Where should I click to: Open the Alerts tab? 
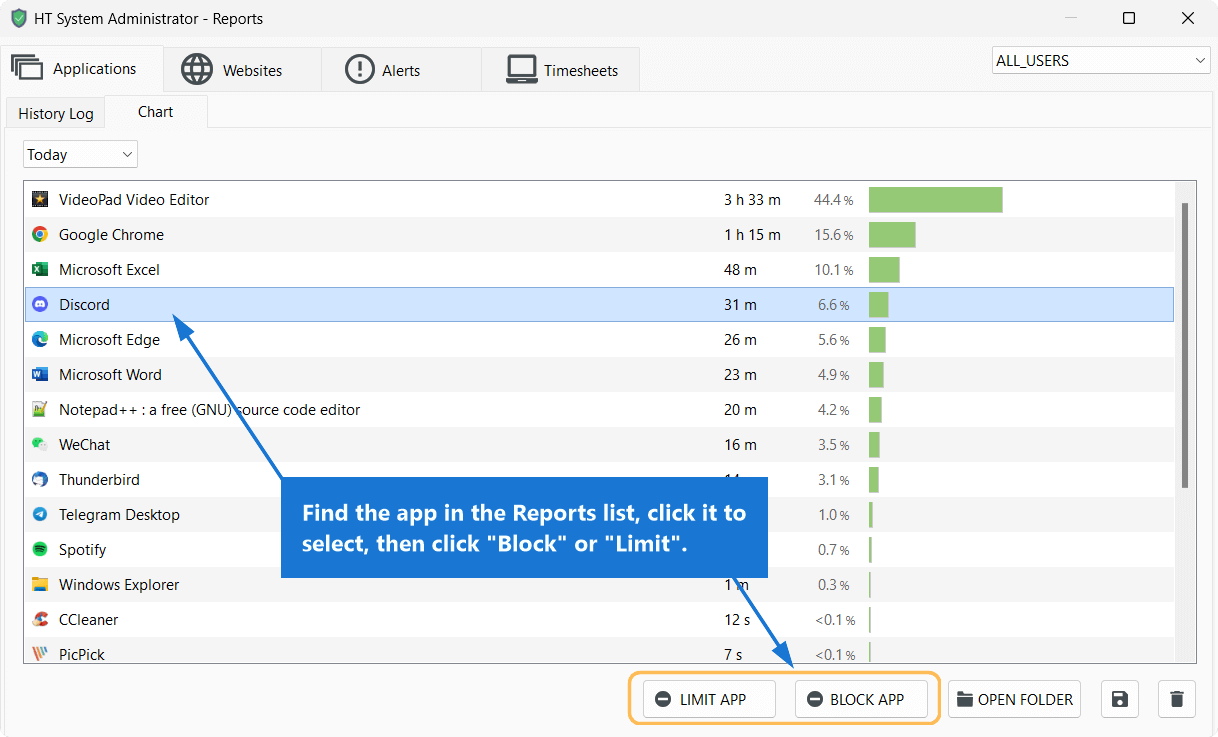[x=401, y=70]
